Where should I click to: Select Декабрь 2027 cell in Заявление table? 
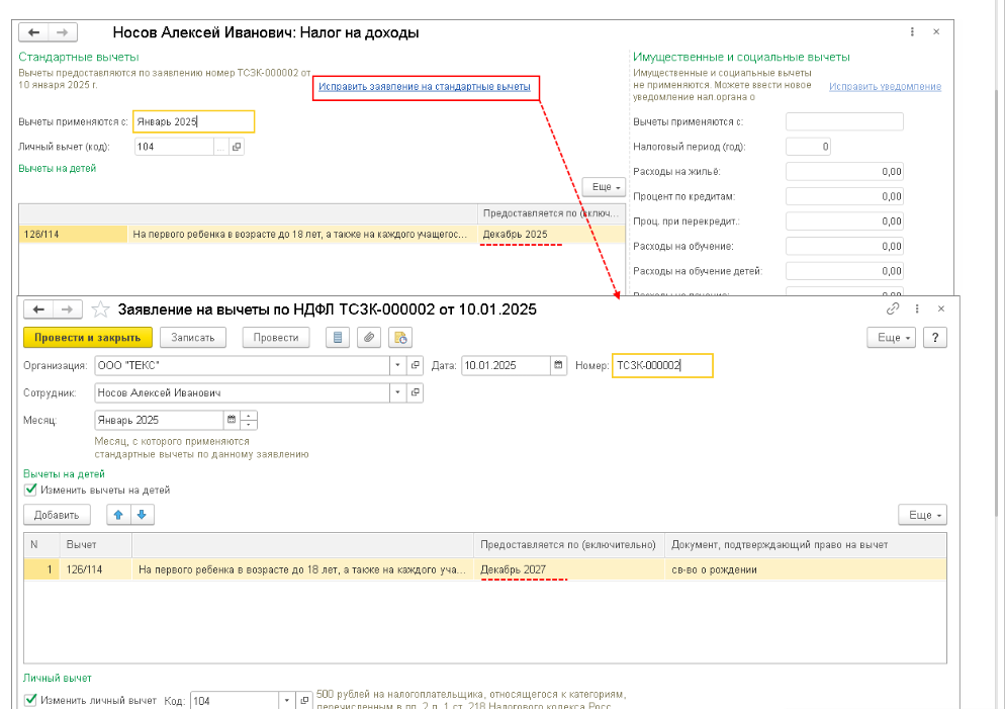pos(569,570)
